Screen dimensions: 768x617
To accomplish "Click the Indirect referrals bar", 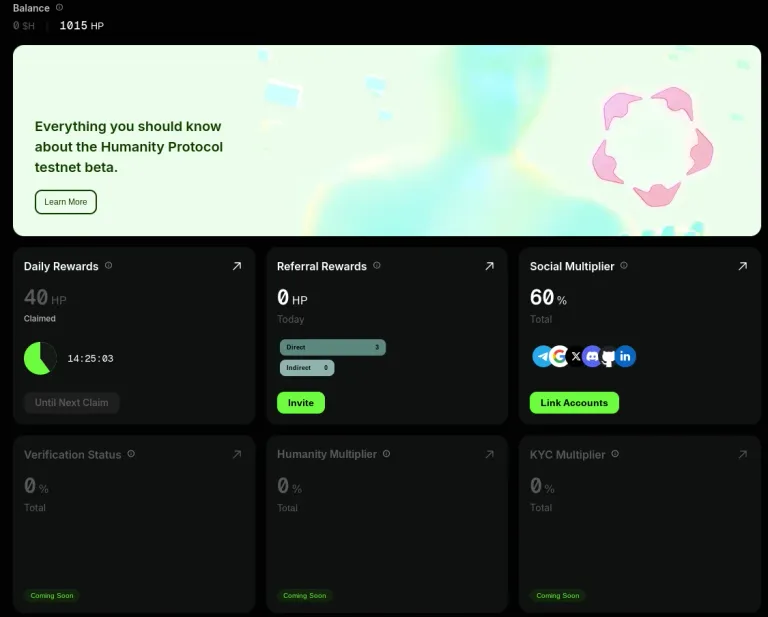I will point(307,368).
